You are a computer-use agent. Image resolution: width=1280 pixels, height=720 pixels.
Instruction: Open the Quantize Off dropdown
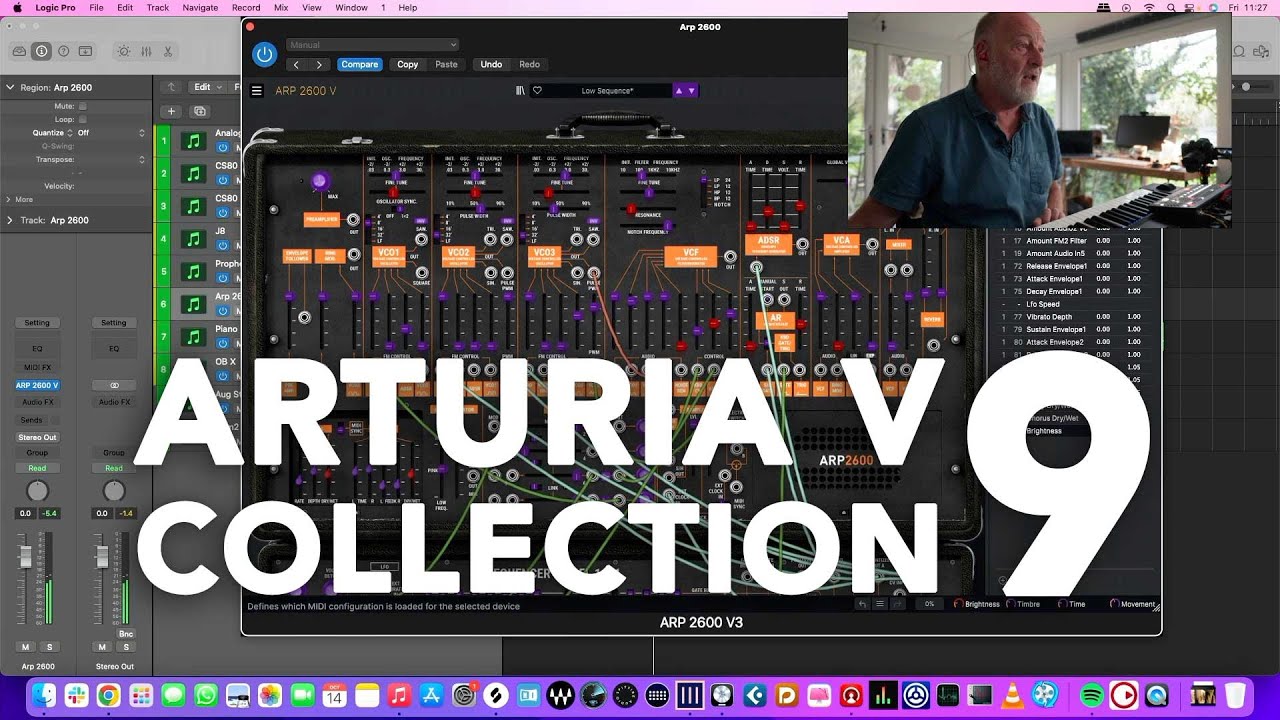[110, 132]
